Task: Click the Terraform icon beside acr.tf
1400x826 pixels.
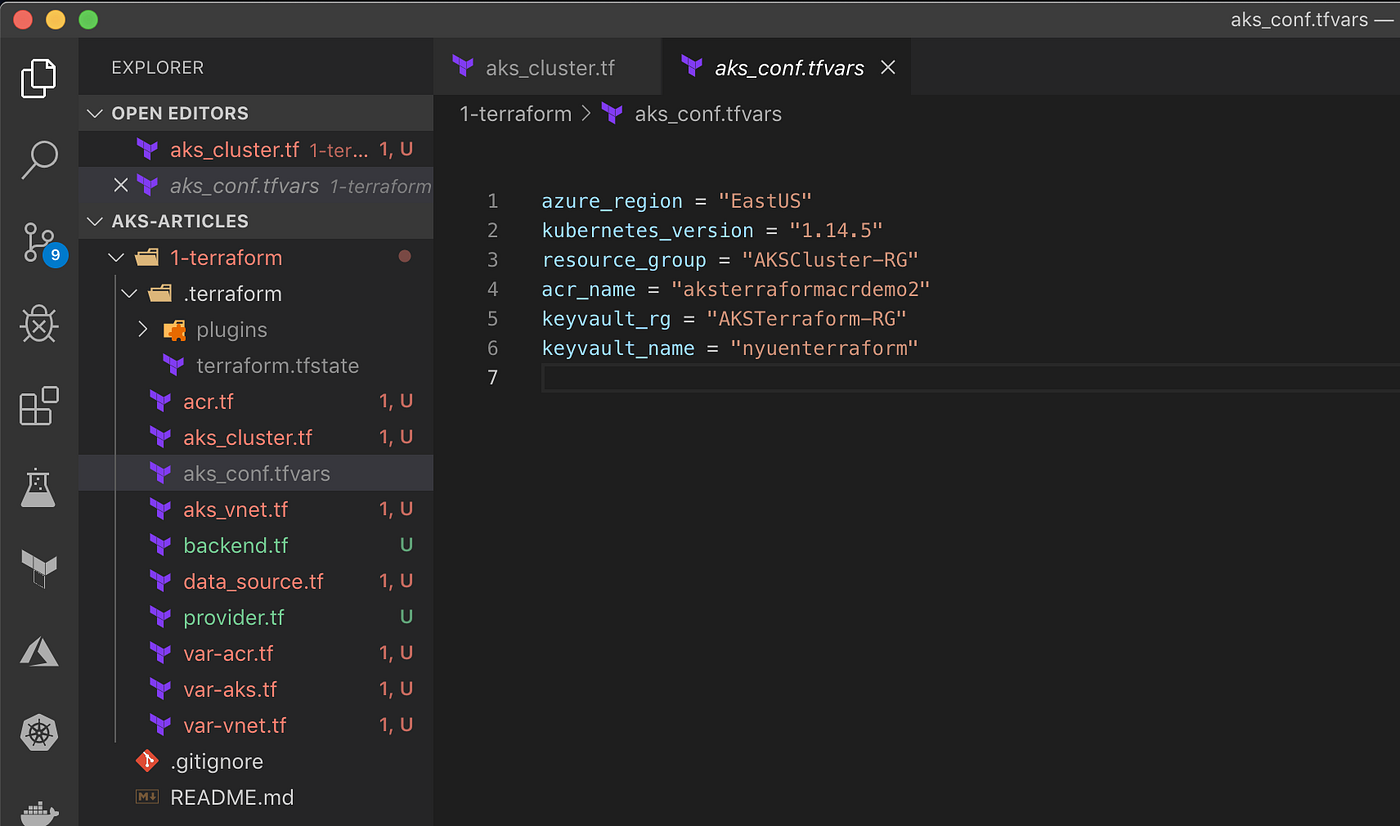Action: point(160,401)
